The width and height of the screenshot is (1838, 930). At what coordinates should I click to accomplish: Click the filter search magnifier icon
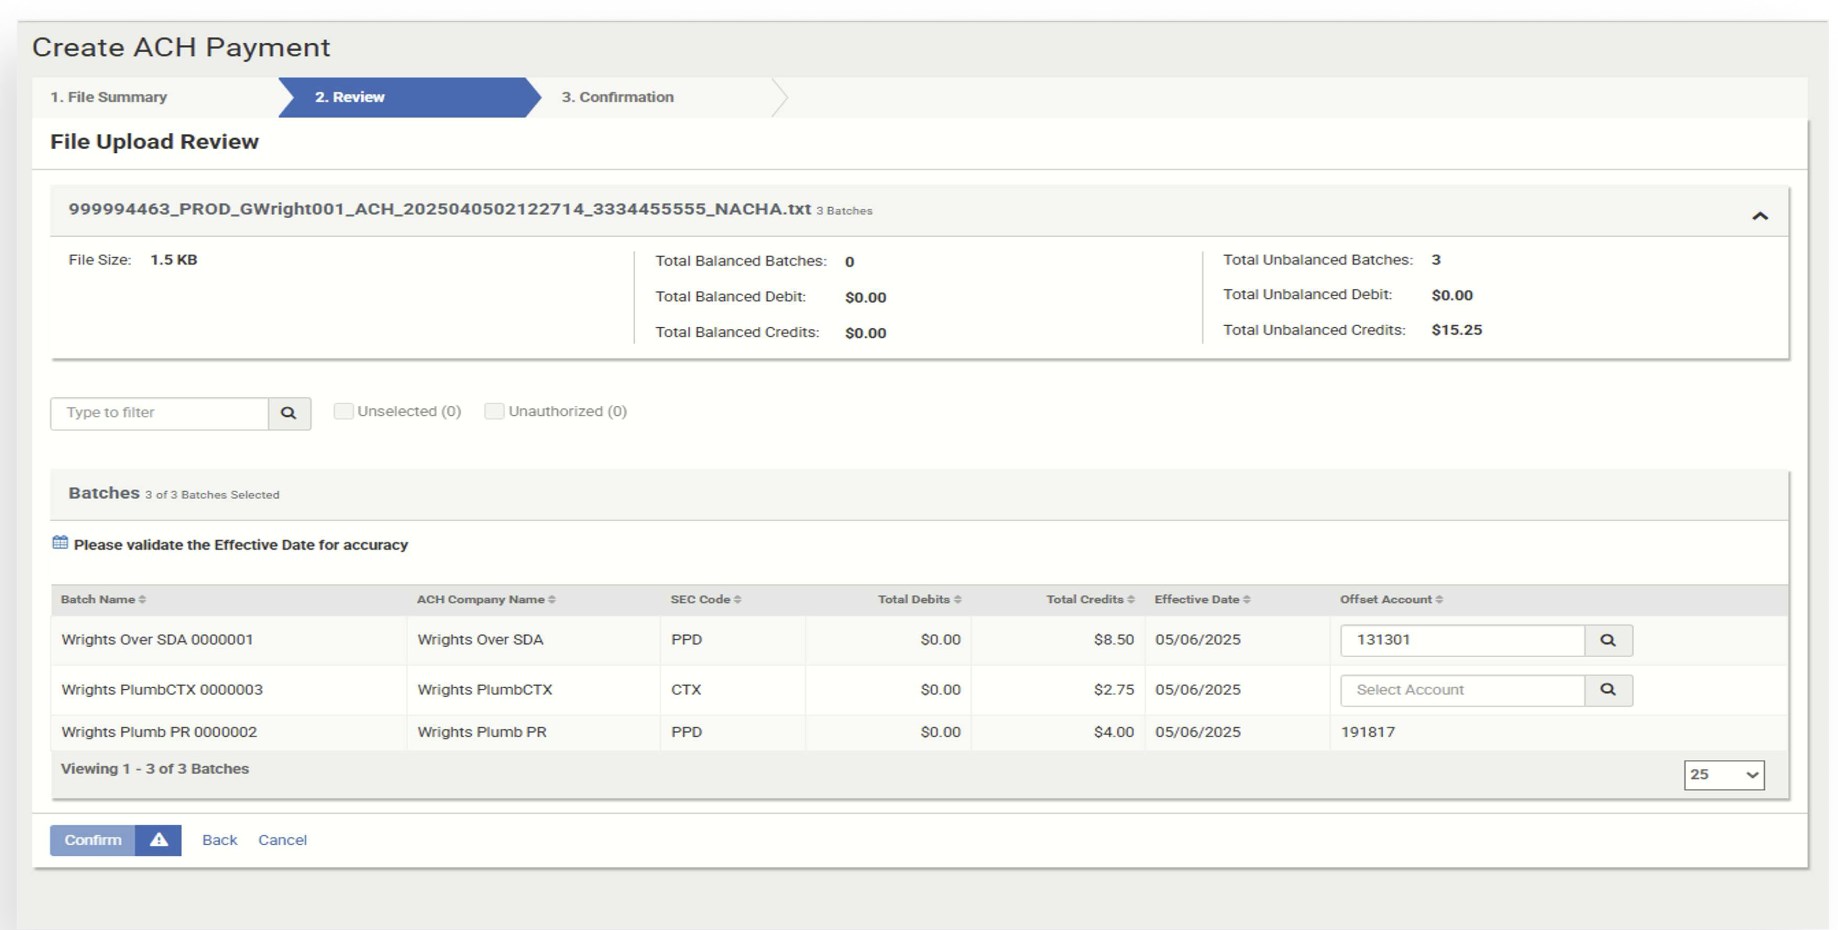click(289, 413)
